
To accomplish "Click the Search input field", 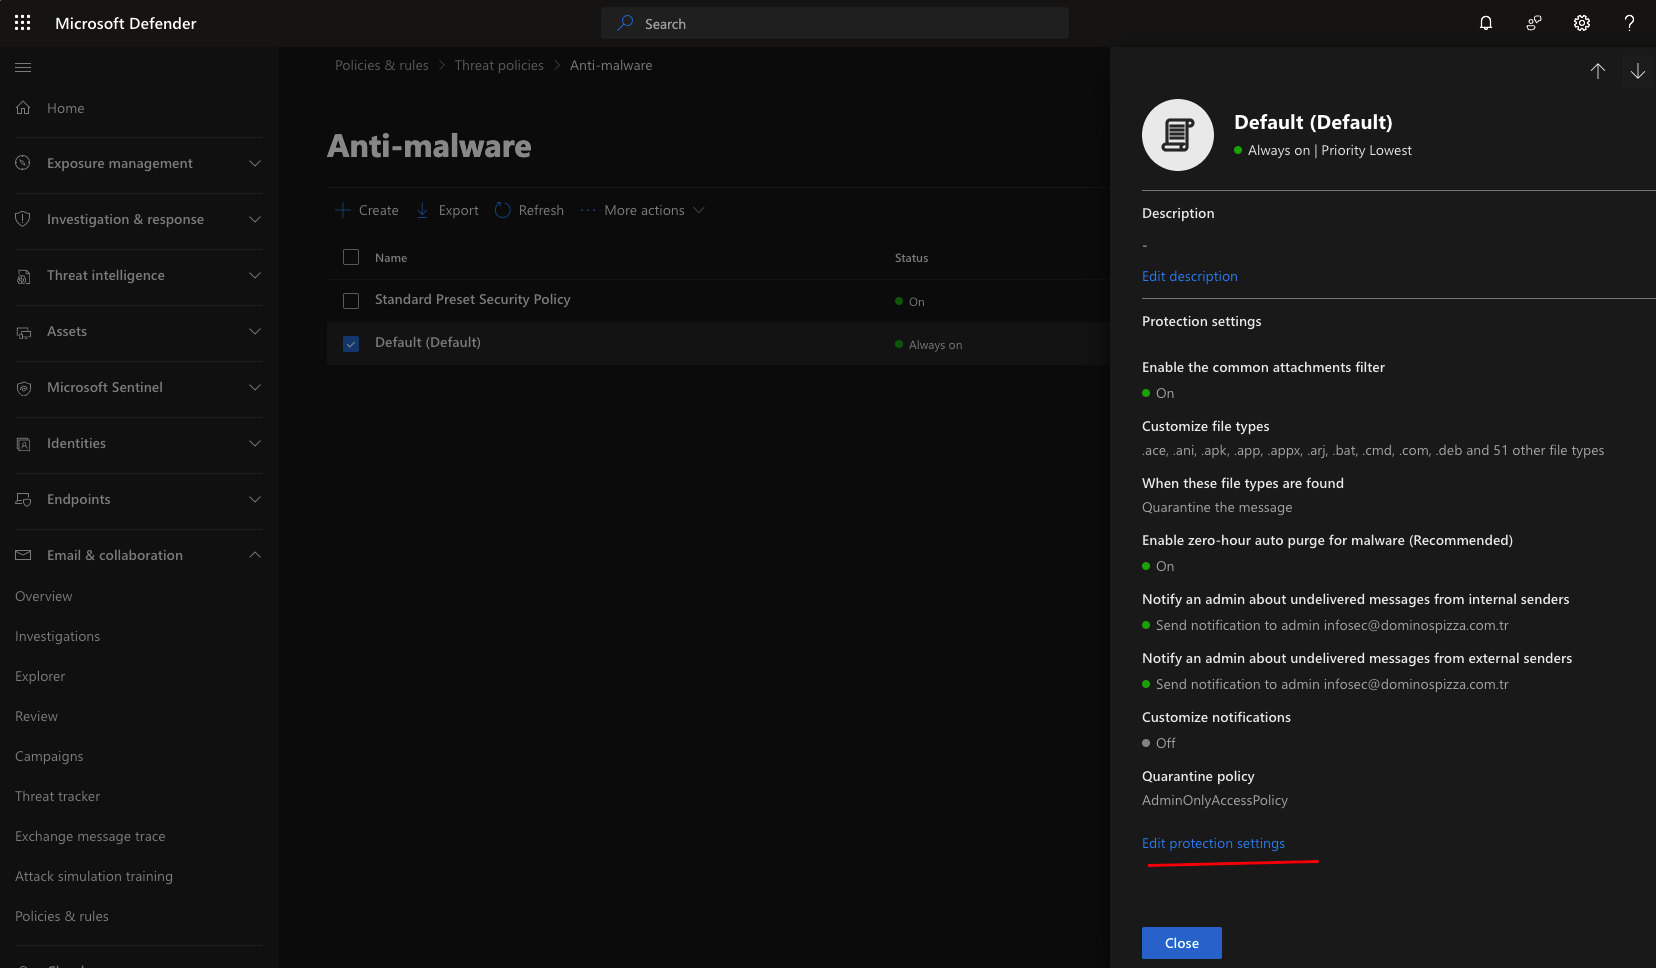I will (x=835, y=23).
